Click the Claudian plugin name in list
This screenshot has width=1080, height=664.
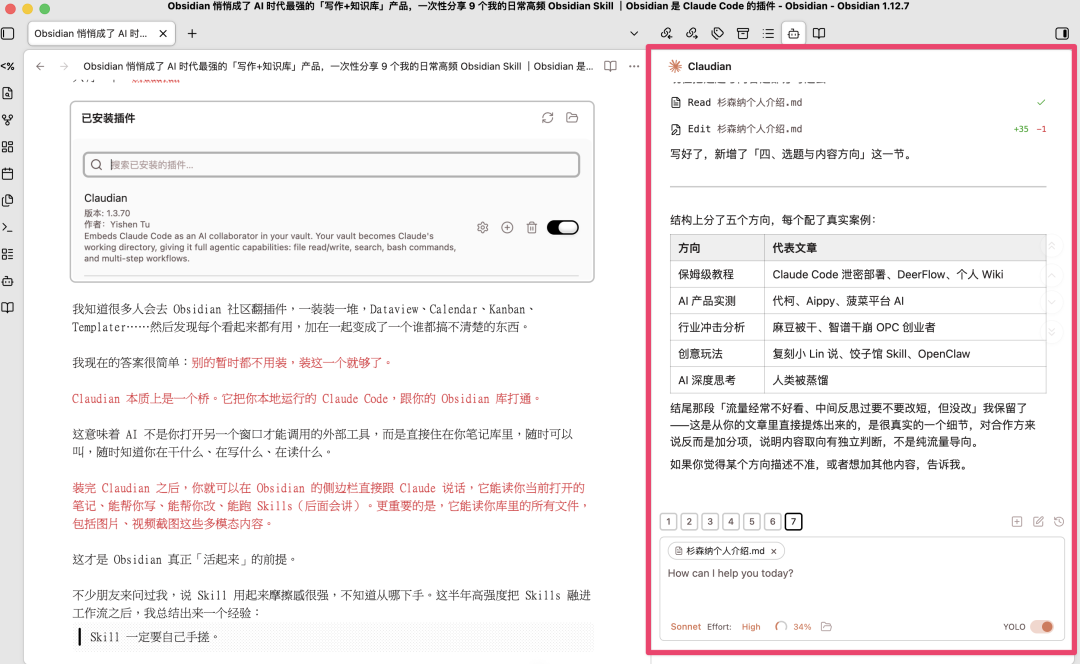pyautogui.click(x=105, y=198)
